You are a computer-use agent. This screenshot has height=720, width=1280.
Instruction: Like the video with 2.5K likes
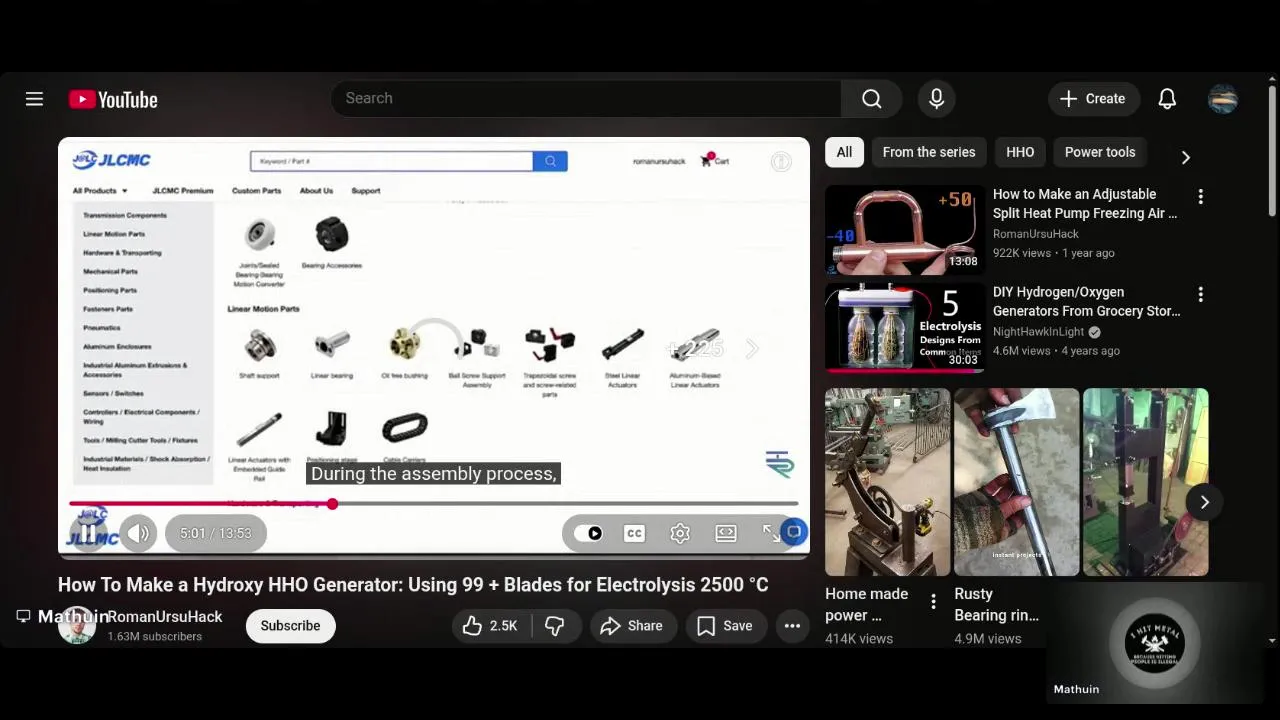pos(491,626)
